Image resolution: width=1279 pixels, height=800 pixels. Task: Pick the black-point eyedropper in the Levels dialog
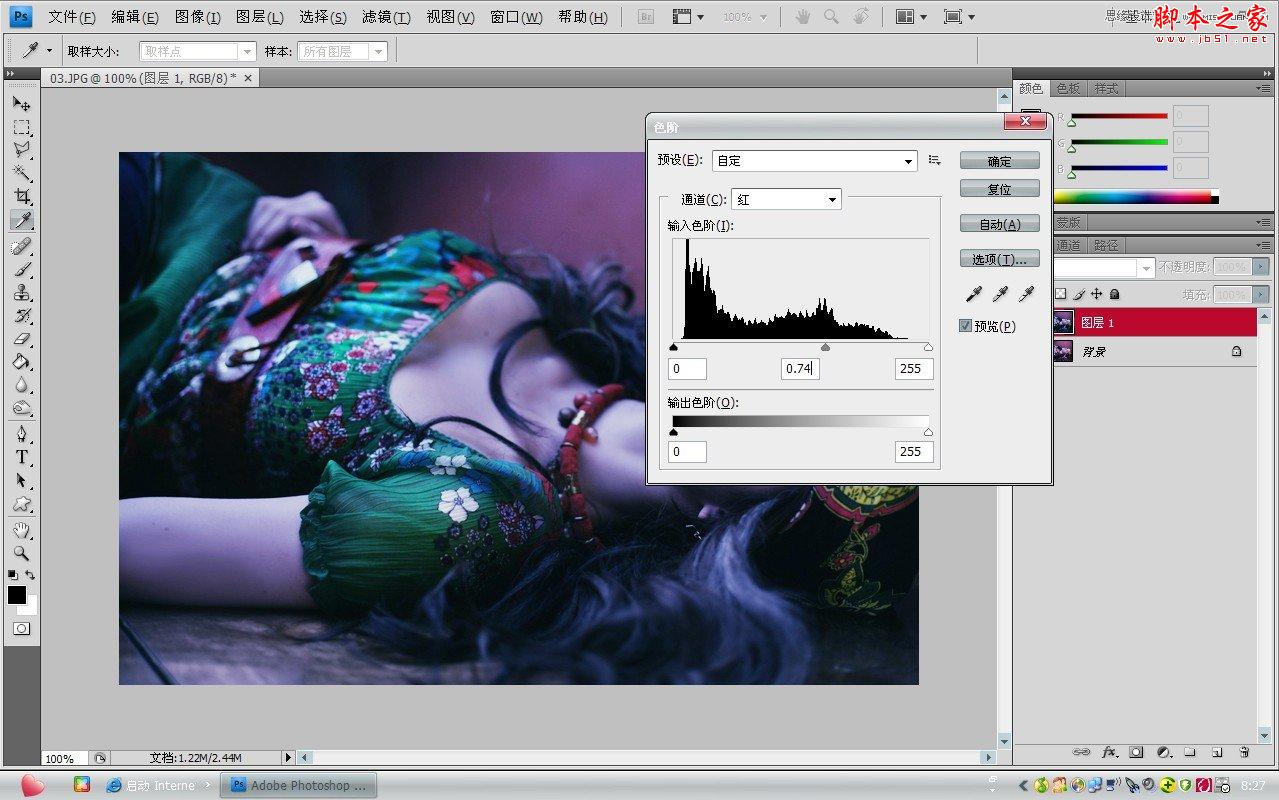tap(972, 294)
